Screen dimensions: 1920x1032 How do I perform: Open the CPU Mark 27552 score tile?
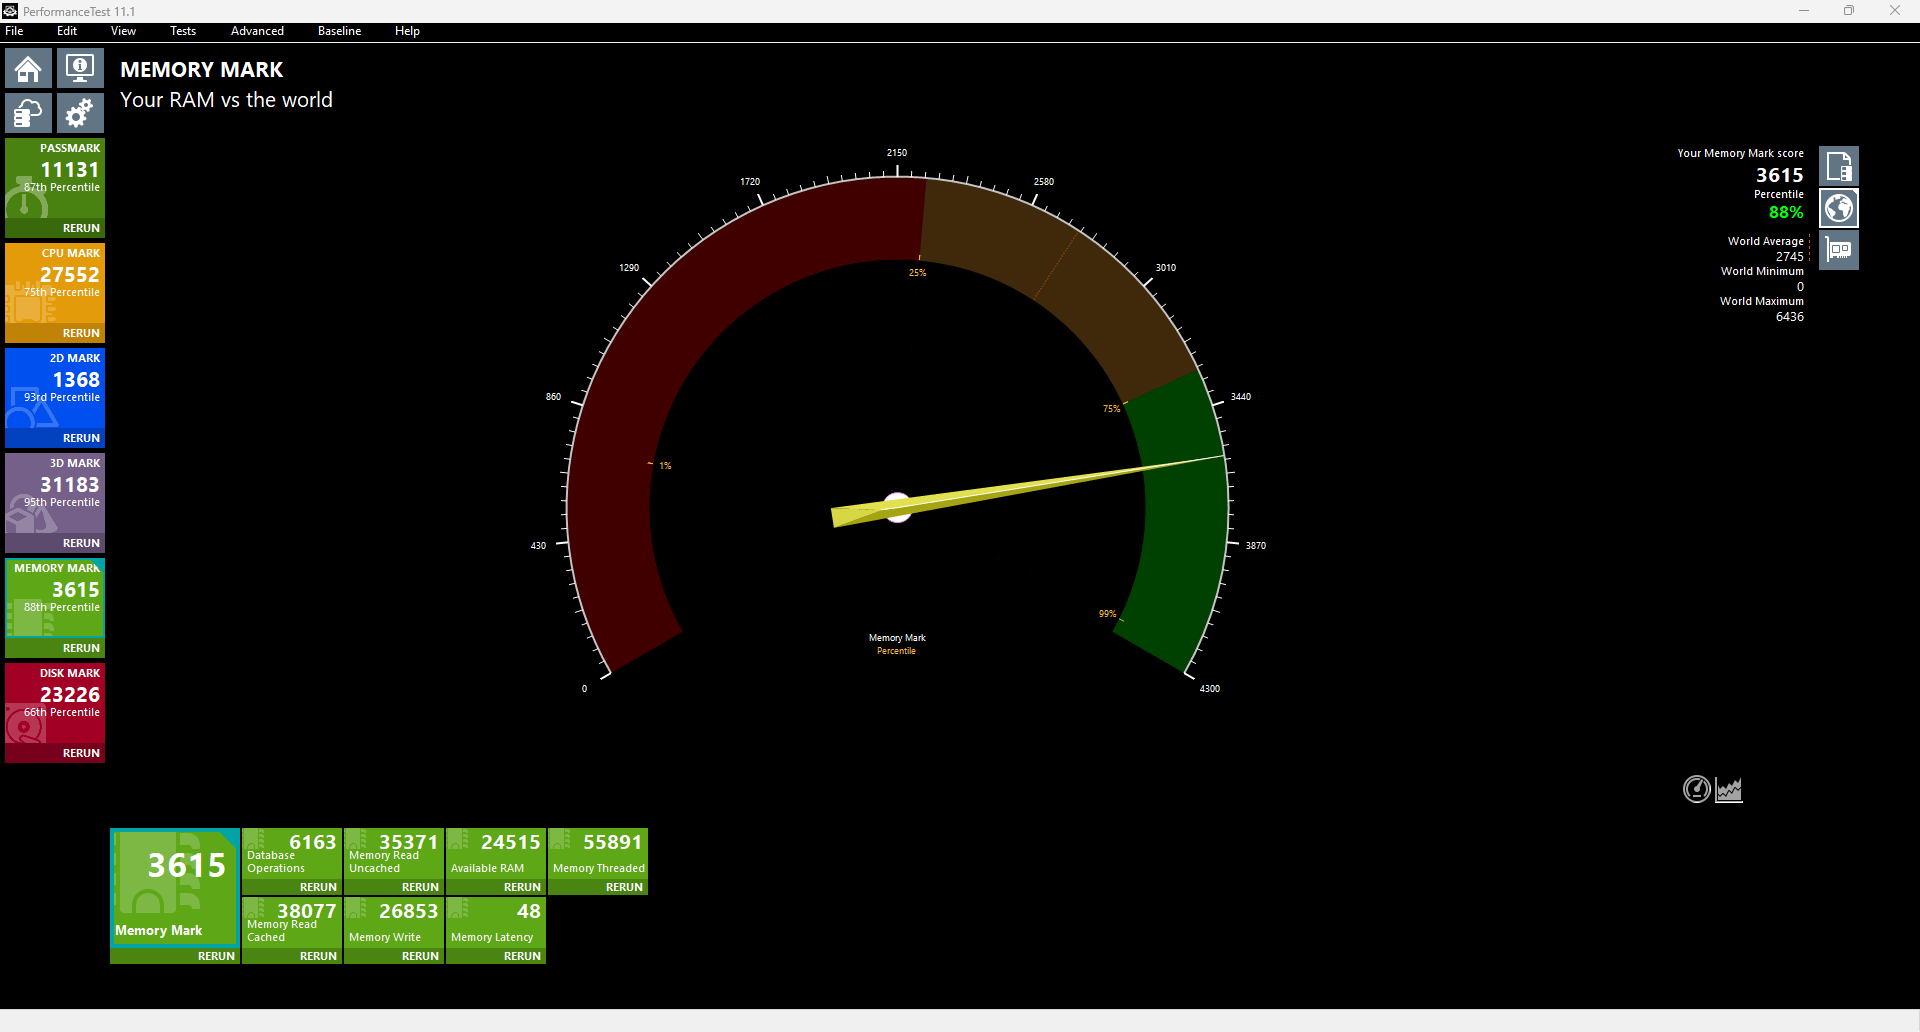coord(55,284)
